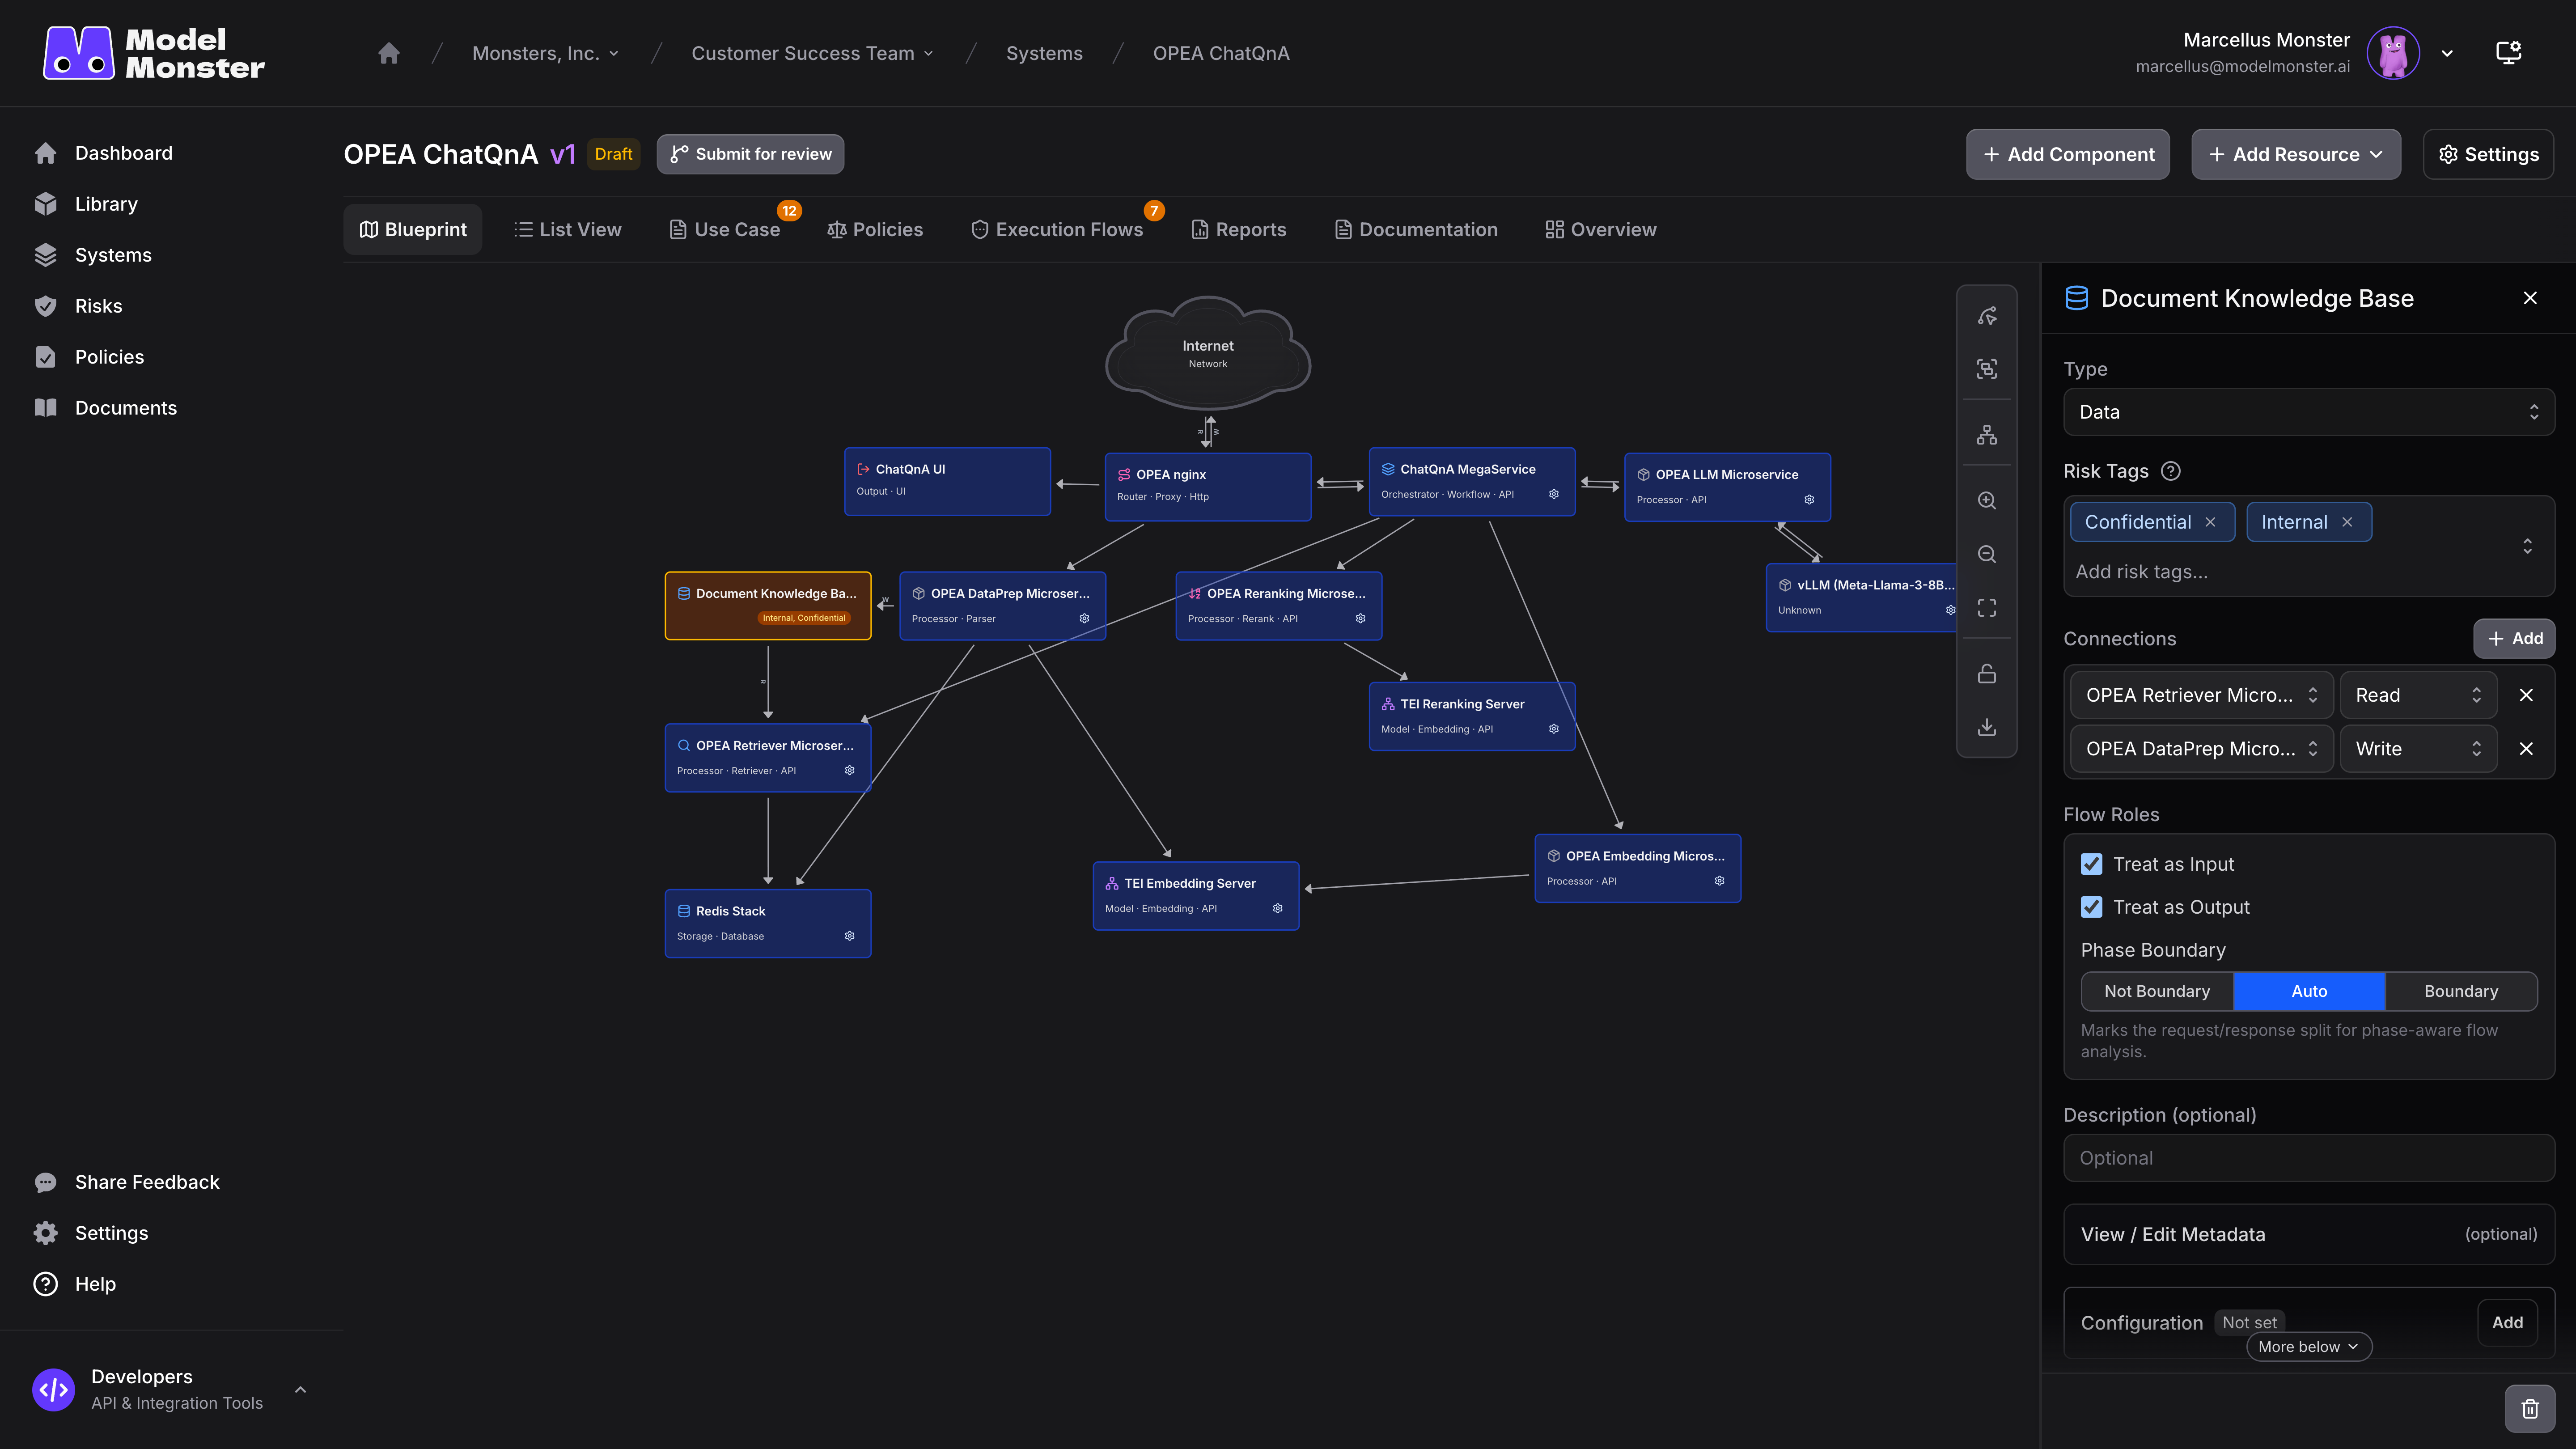Click the user avatar picture

pyautogui.click(x=2393, y=53)
